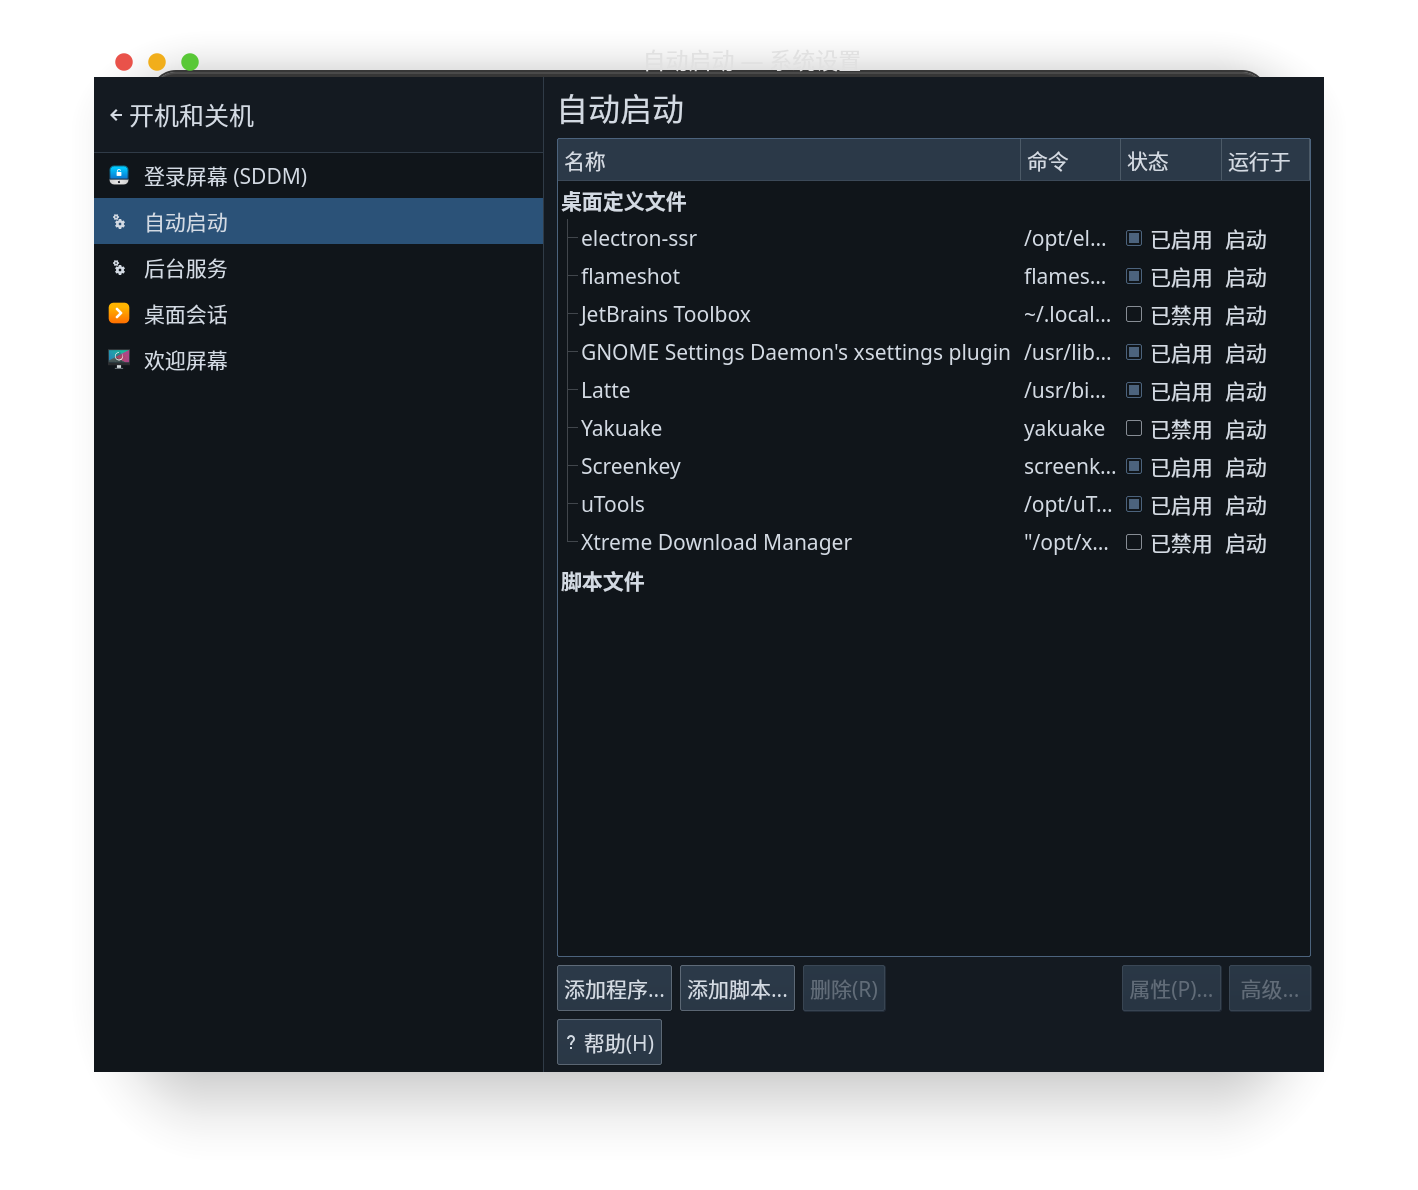Image resolution: width=1418 pixels, height=1190 pixels.
Task: Click the 删除(R) button
Action: coord(844,989)
